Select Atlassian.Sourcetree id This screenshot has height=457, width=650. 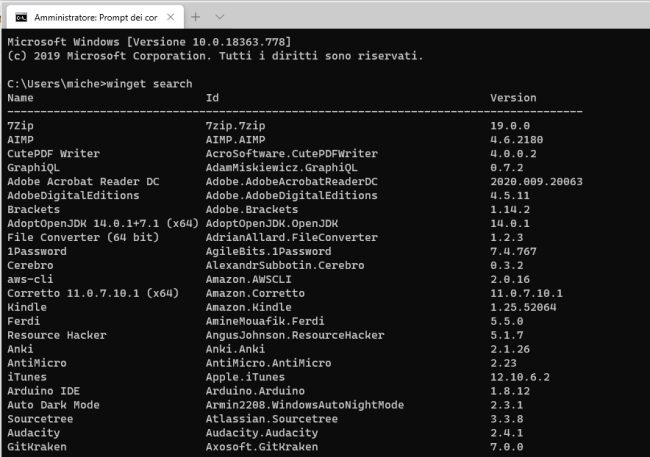(272, 419)
